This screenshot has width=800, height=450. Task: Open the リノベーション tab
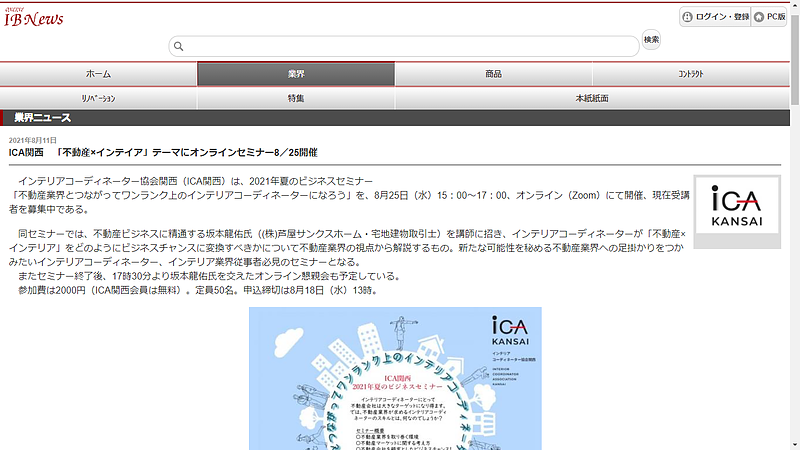[x=99, y=98]
